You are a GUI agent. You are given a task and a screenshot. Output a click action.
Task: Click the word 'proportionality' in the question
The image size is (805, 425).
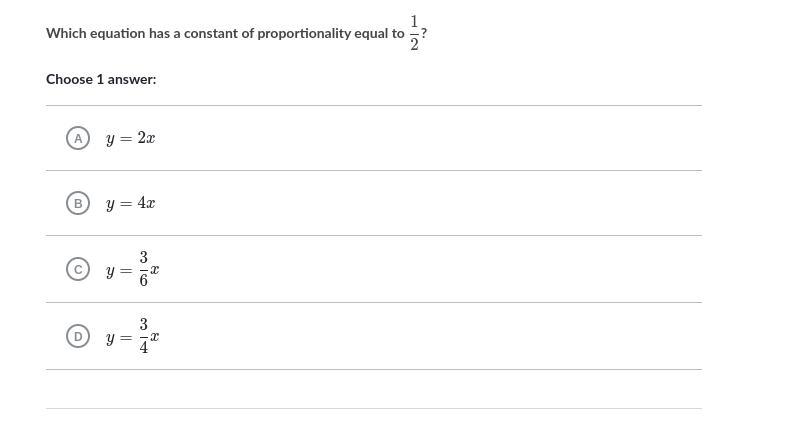pos(303,33)
